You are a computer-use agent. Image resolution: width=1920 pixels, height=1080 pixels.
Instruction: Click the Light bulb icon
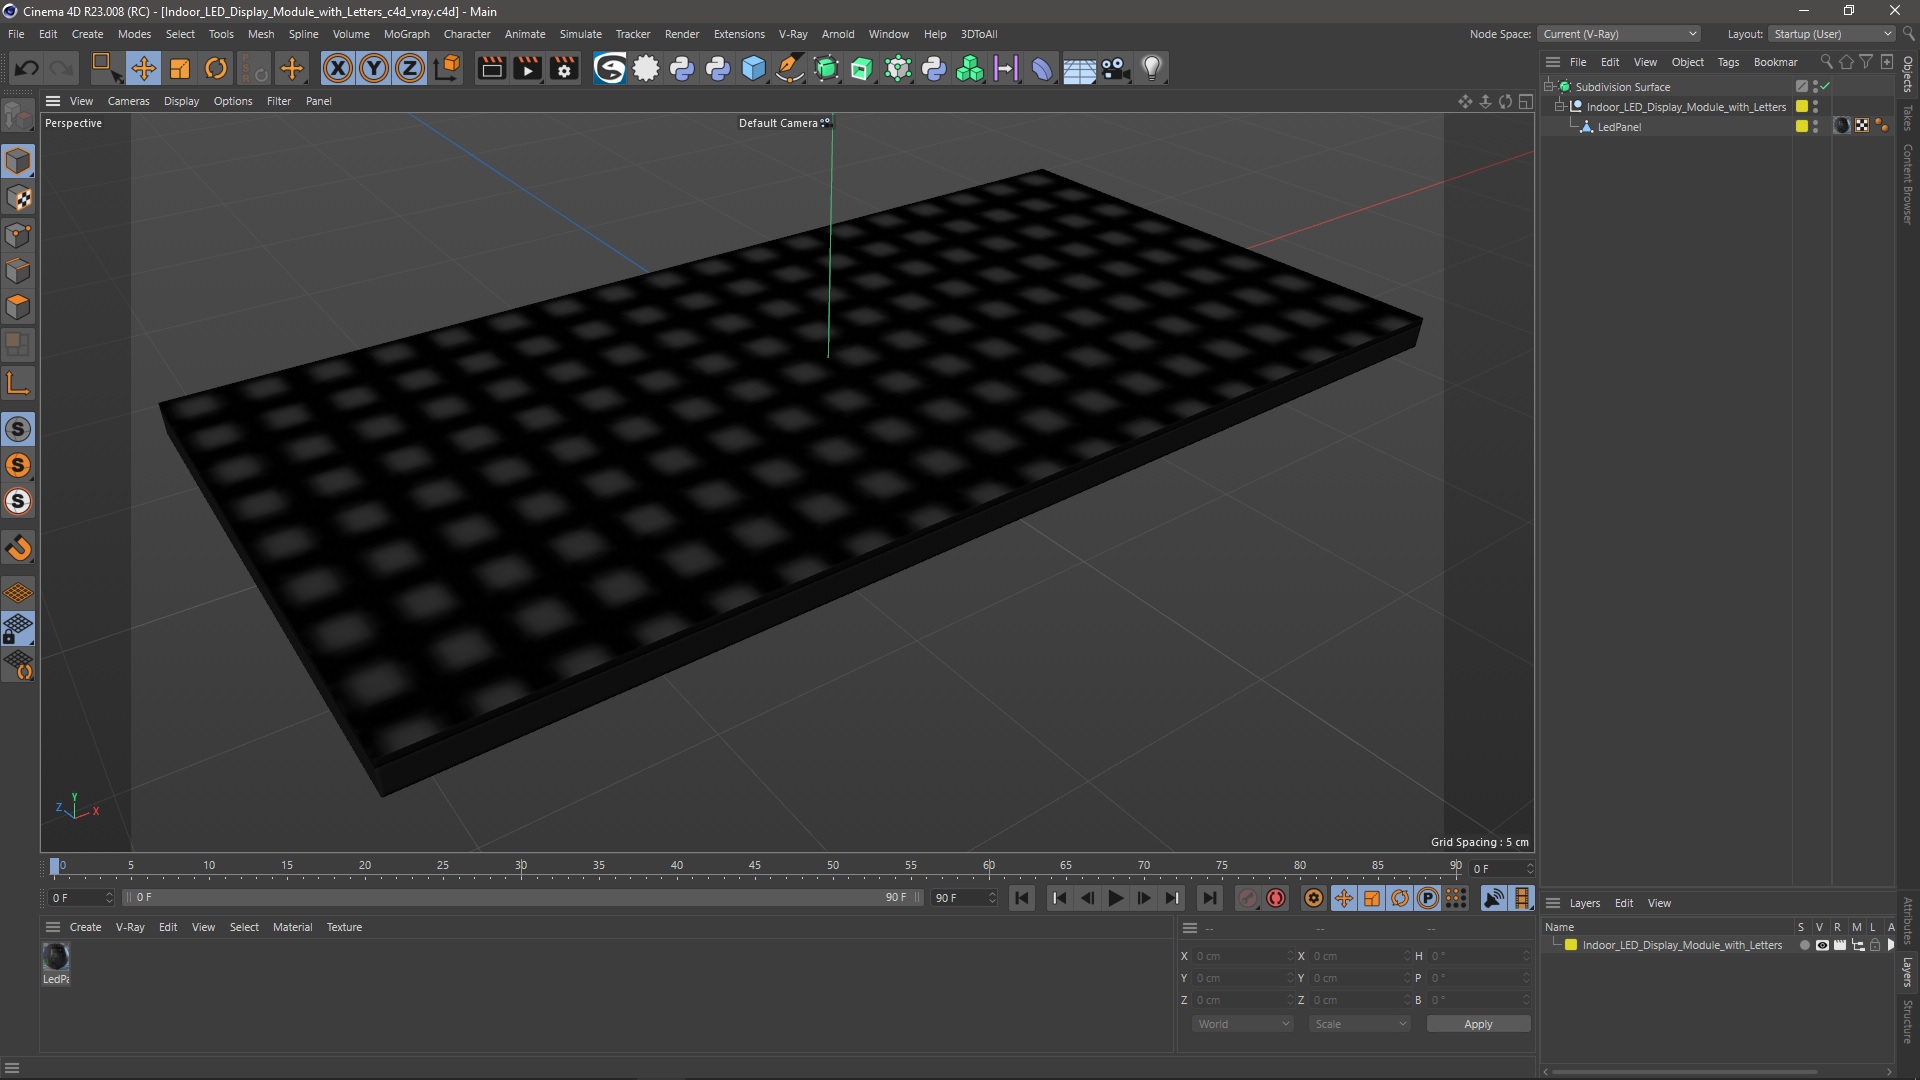[x=1152, y=68]
